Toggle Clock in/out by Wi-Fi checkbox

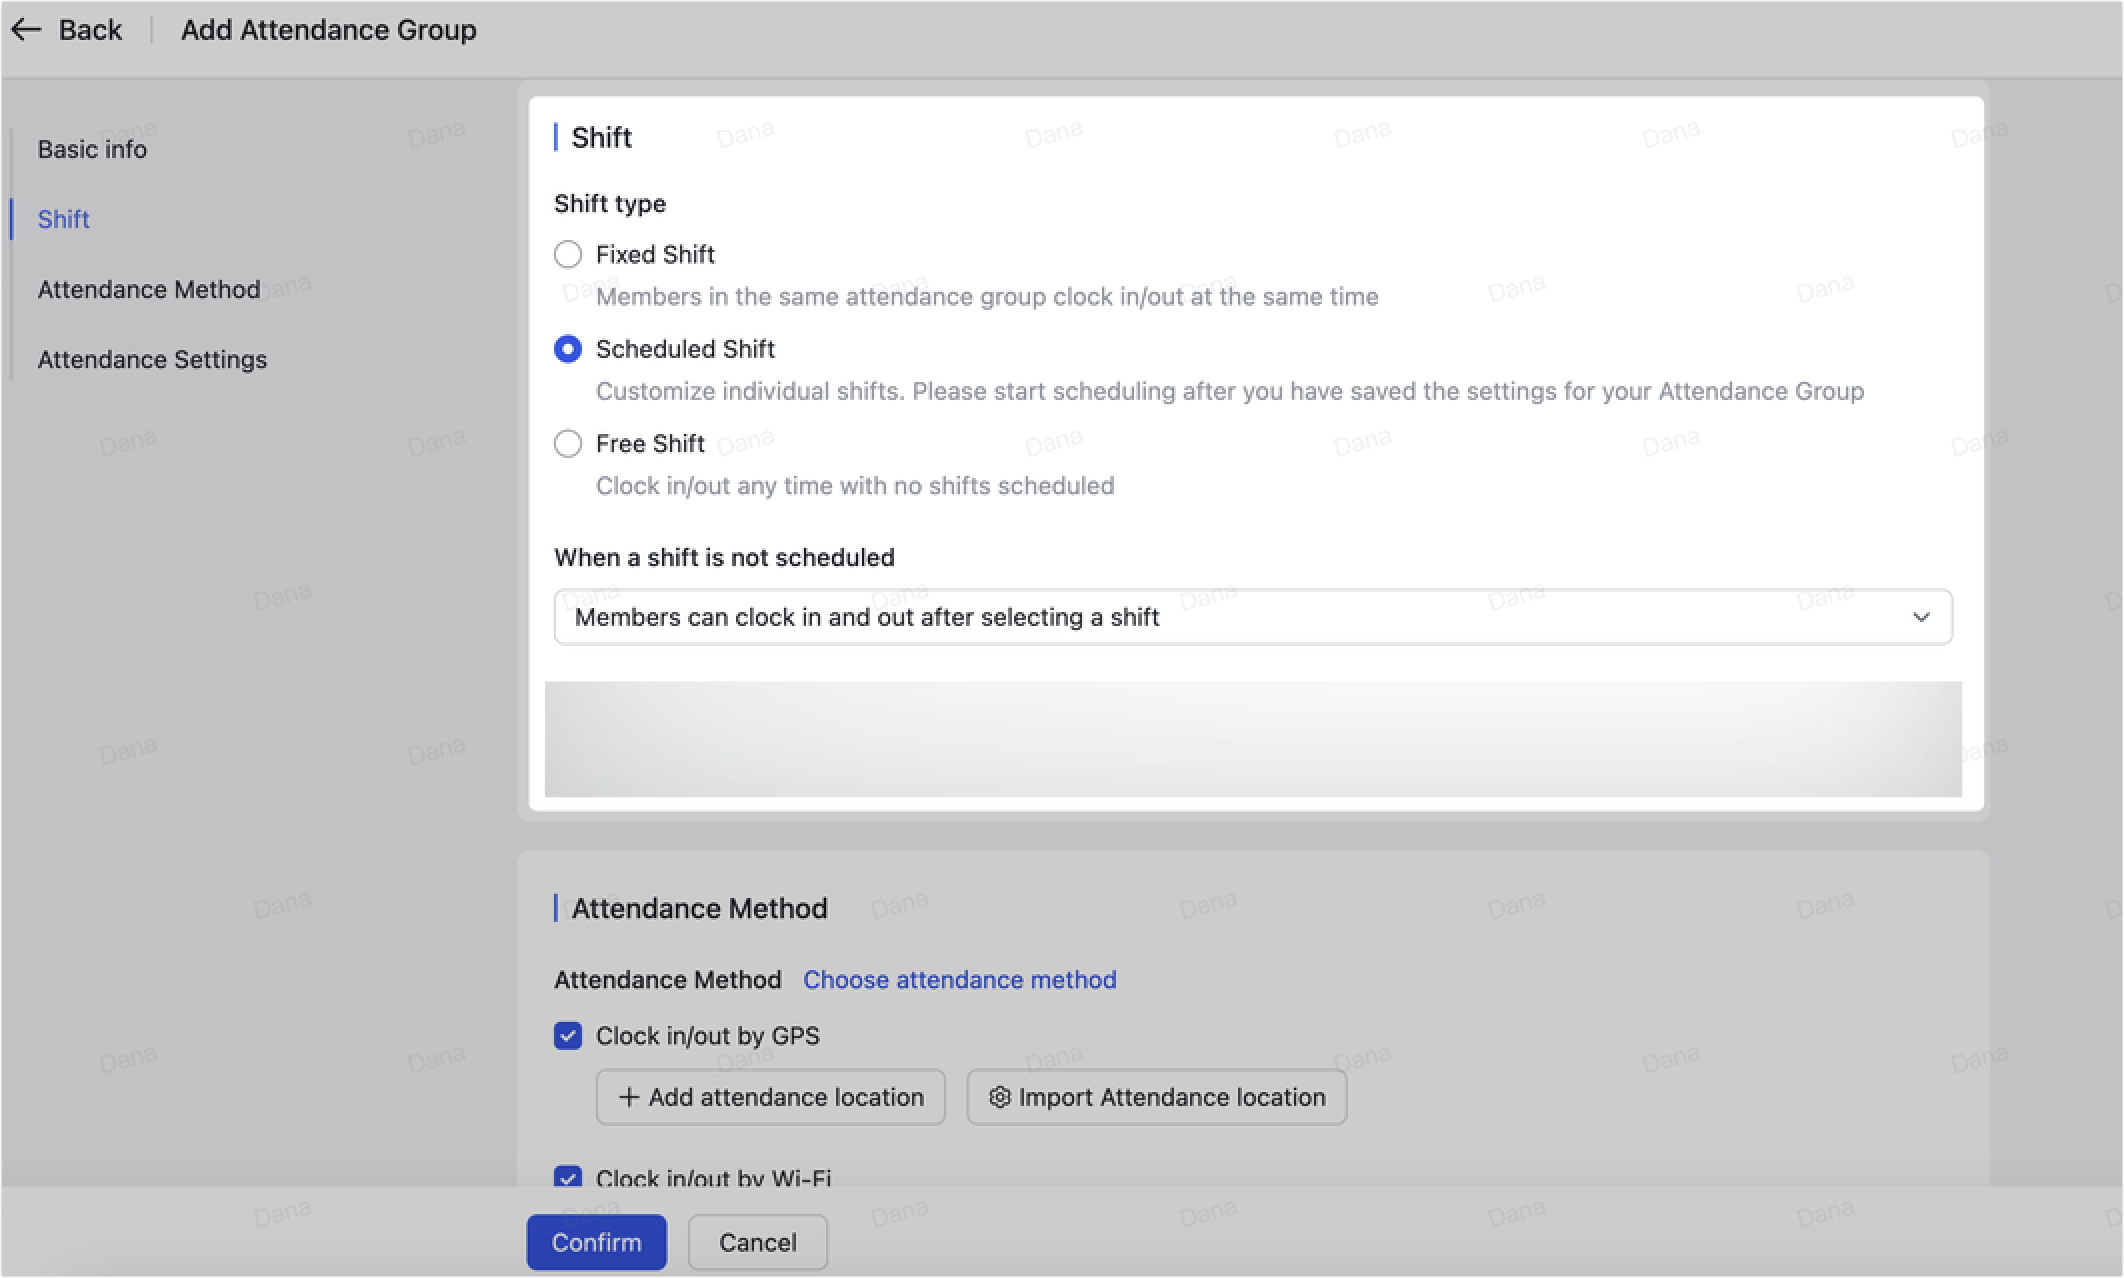click(x=568, y=1177)
